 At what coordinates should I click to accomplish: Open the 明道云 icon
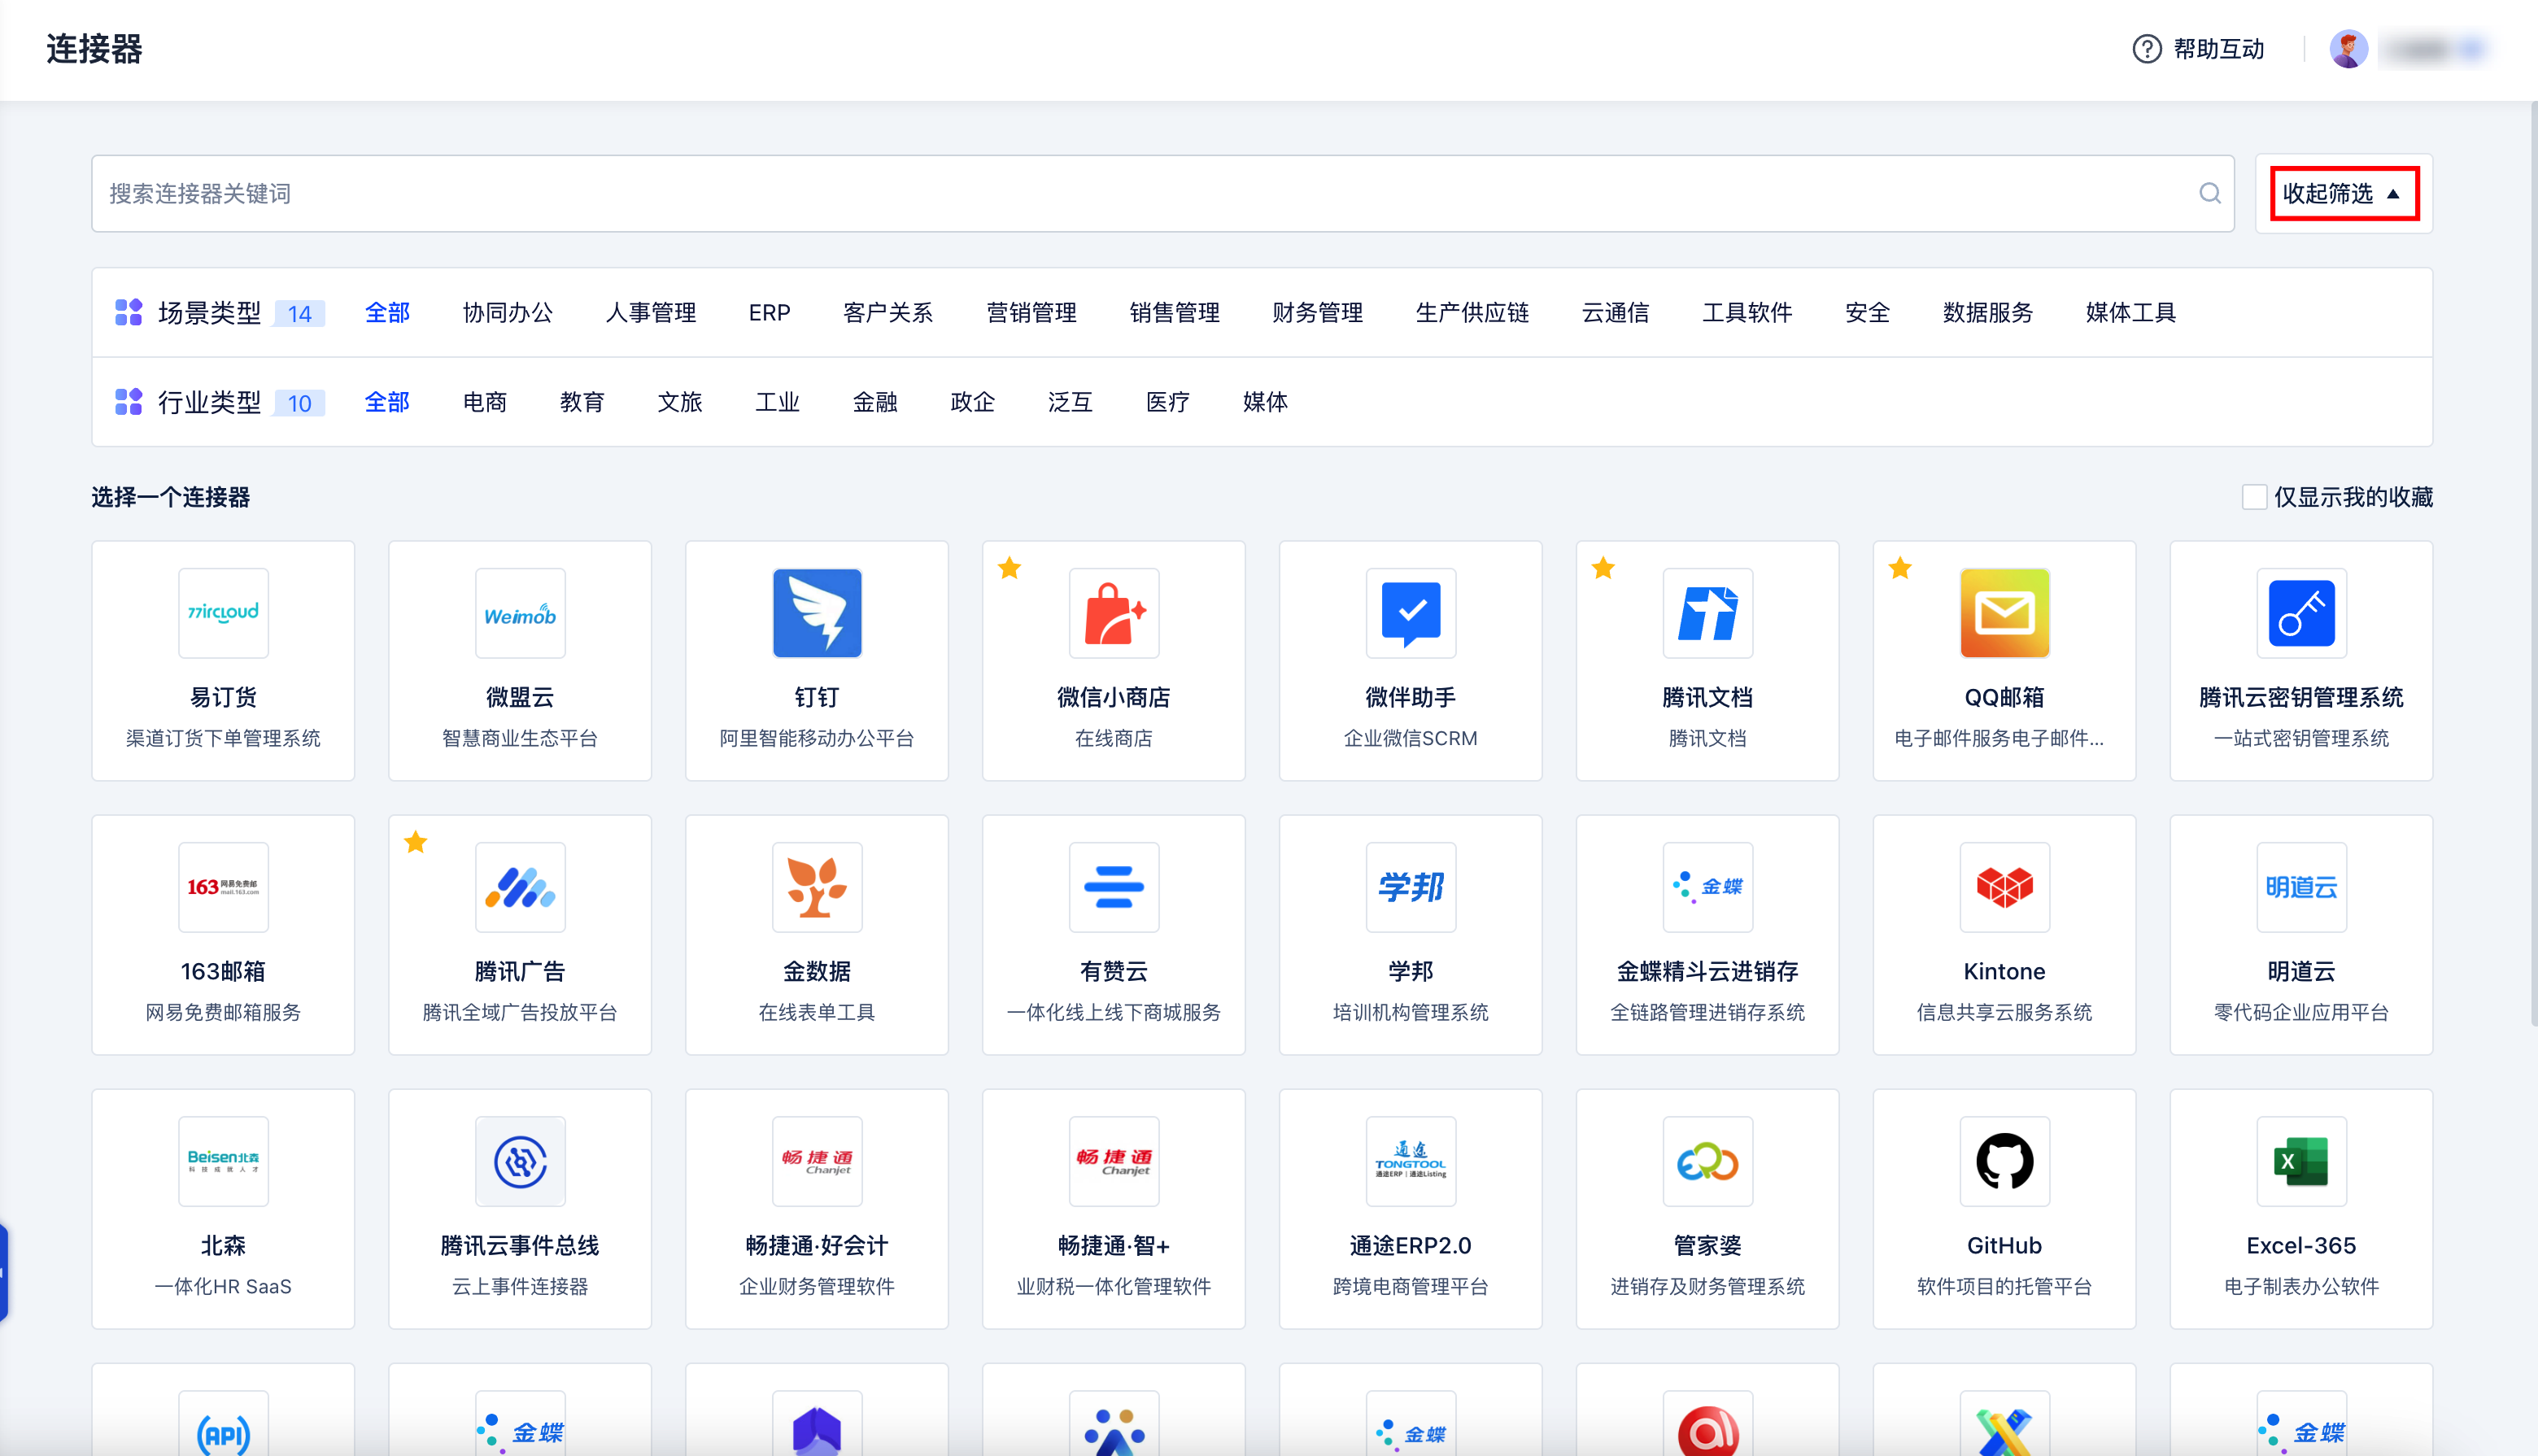pyautogui.click(x=2302, y=887)
